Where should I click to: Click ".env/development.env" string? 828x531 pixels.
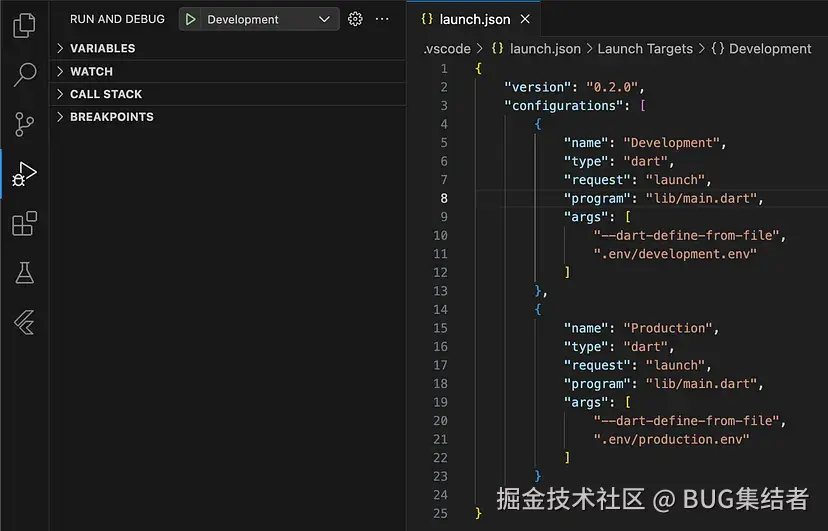675,254
